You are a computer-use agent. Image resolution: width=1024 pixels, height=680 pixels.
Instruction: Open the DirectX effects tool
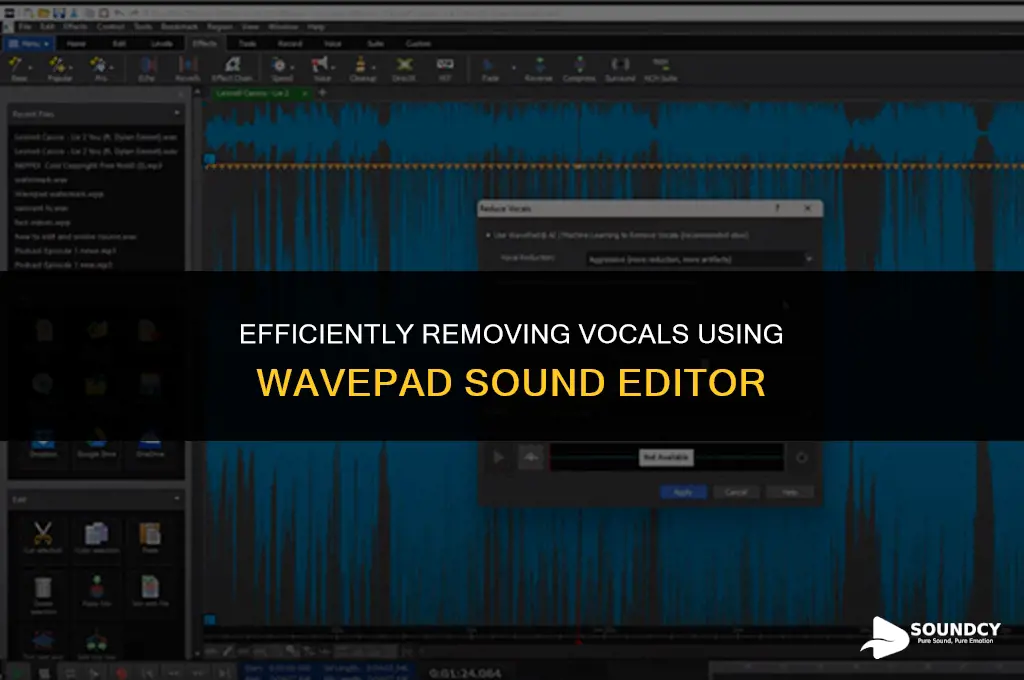404,69
